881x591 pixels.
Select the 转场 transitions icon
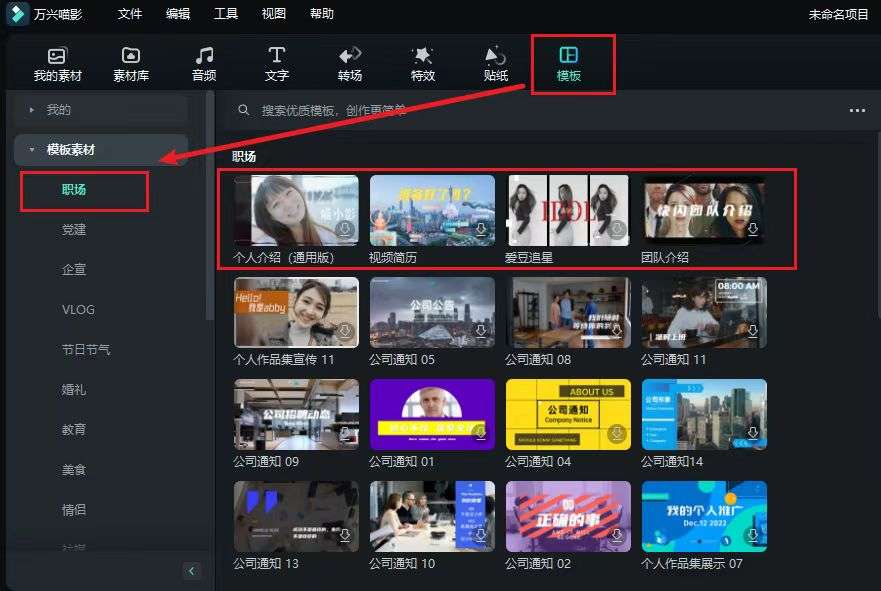pyautogui.click(x=350, y=63)
